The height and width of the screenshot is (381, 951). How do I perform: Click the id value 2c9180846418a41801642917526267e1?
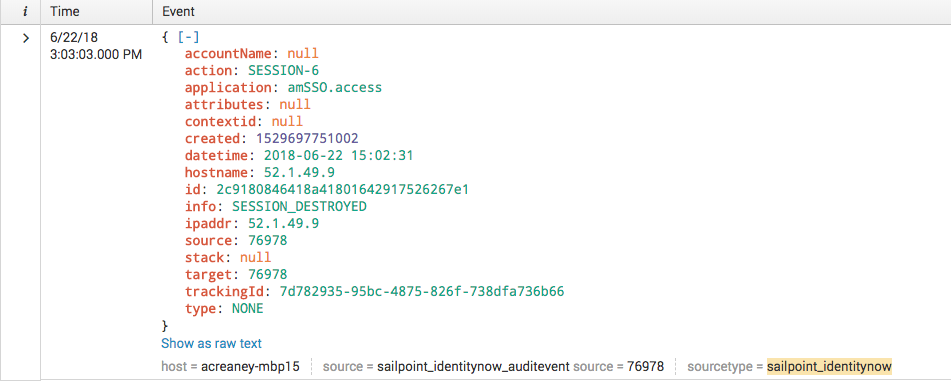tap(343, 190)
